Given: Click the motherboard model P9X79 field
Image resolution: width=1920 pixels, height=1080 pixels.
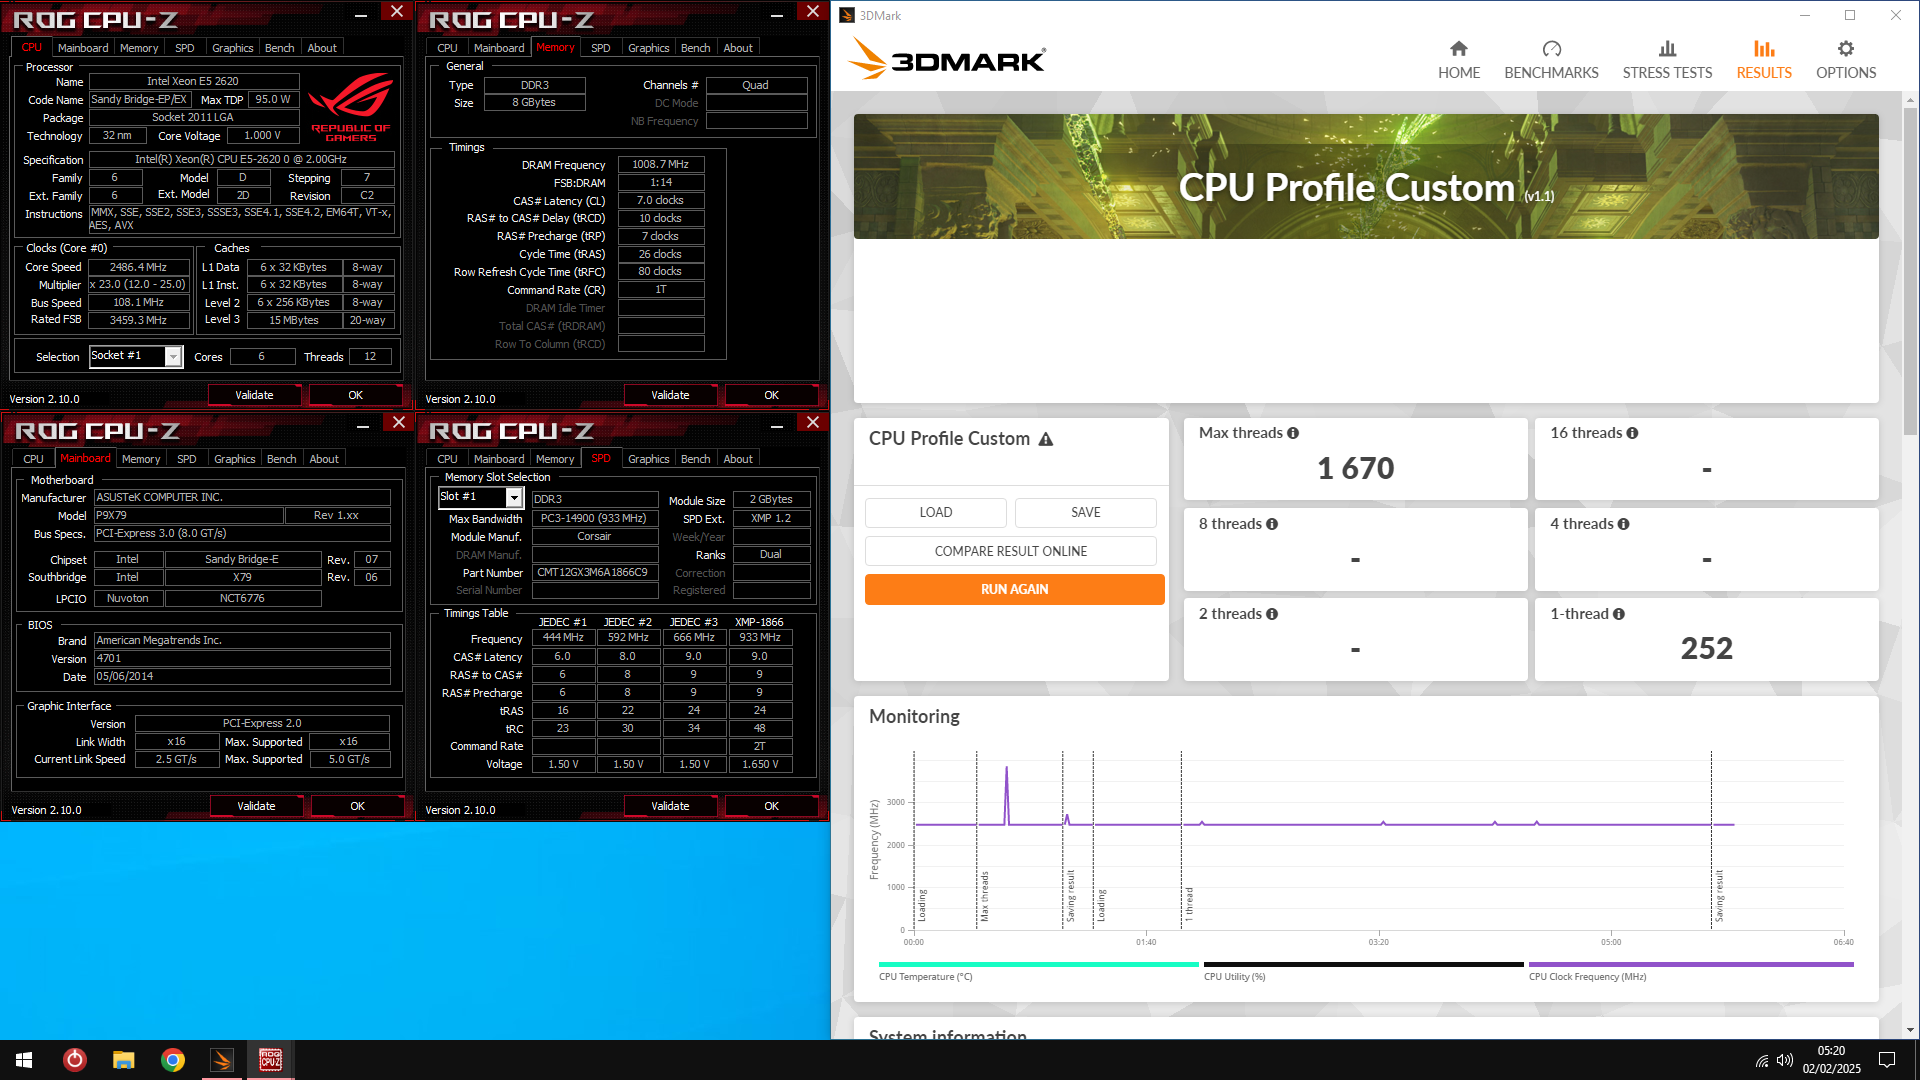Looking at the screenshot, I should 188,515.
